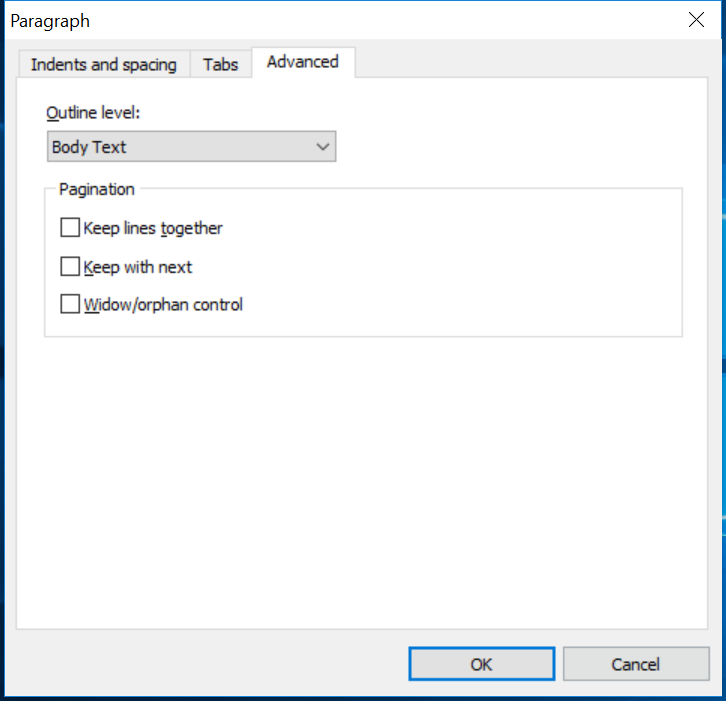Click the Paragraph dialog title bar text

pos(50,21)
